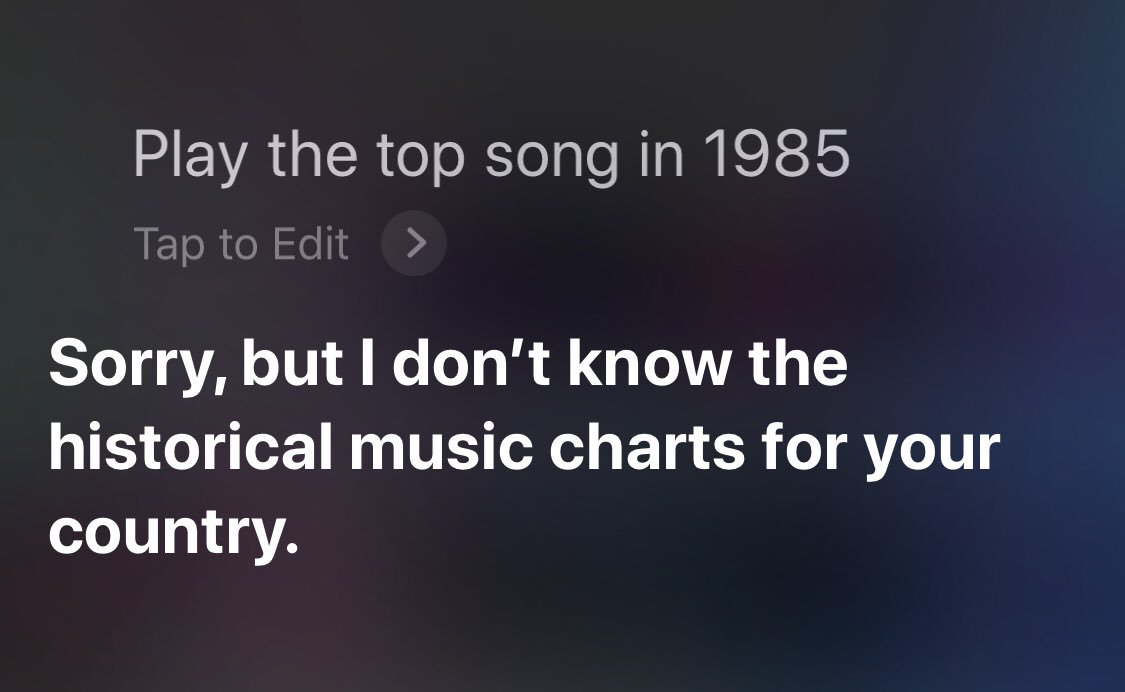Tap the chevron arrow beside Tap to Edit
This screenshot has width=1125, height=692.
[x=414, y=243]
